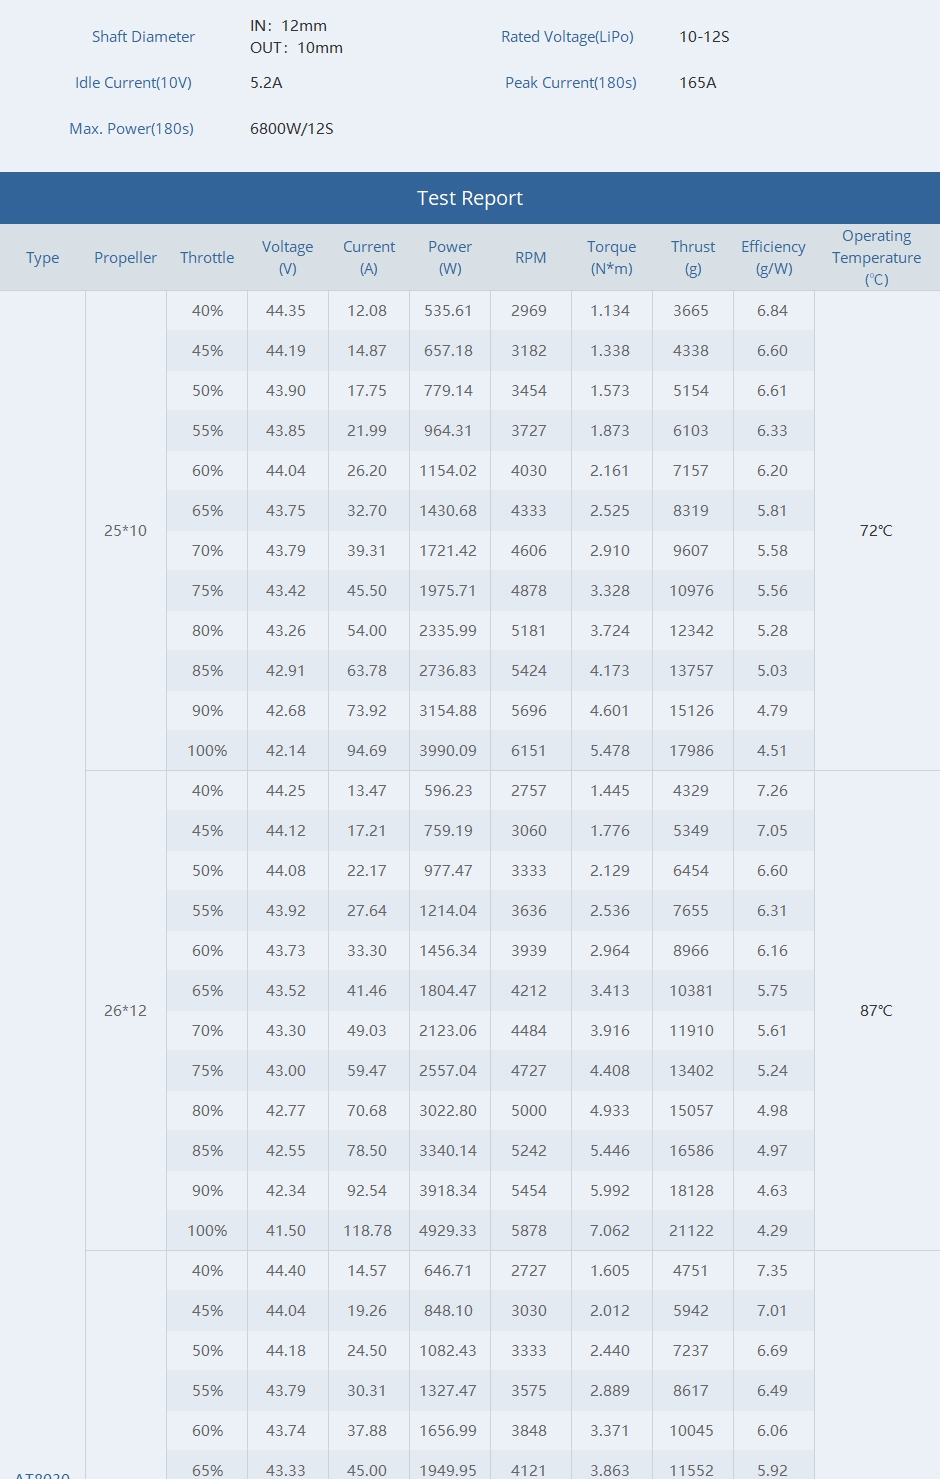Click the Idle Current(10V) label
Viewport: 940px width, 1479px height.
pyautogui.click(x=133, y=83)
